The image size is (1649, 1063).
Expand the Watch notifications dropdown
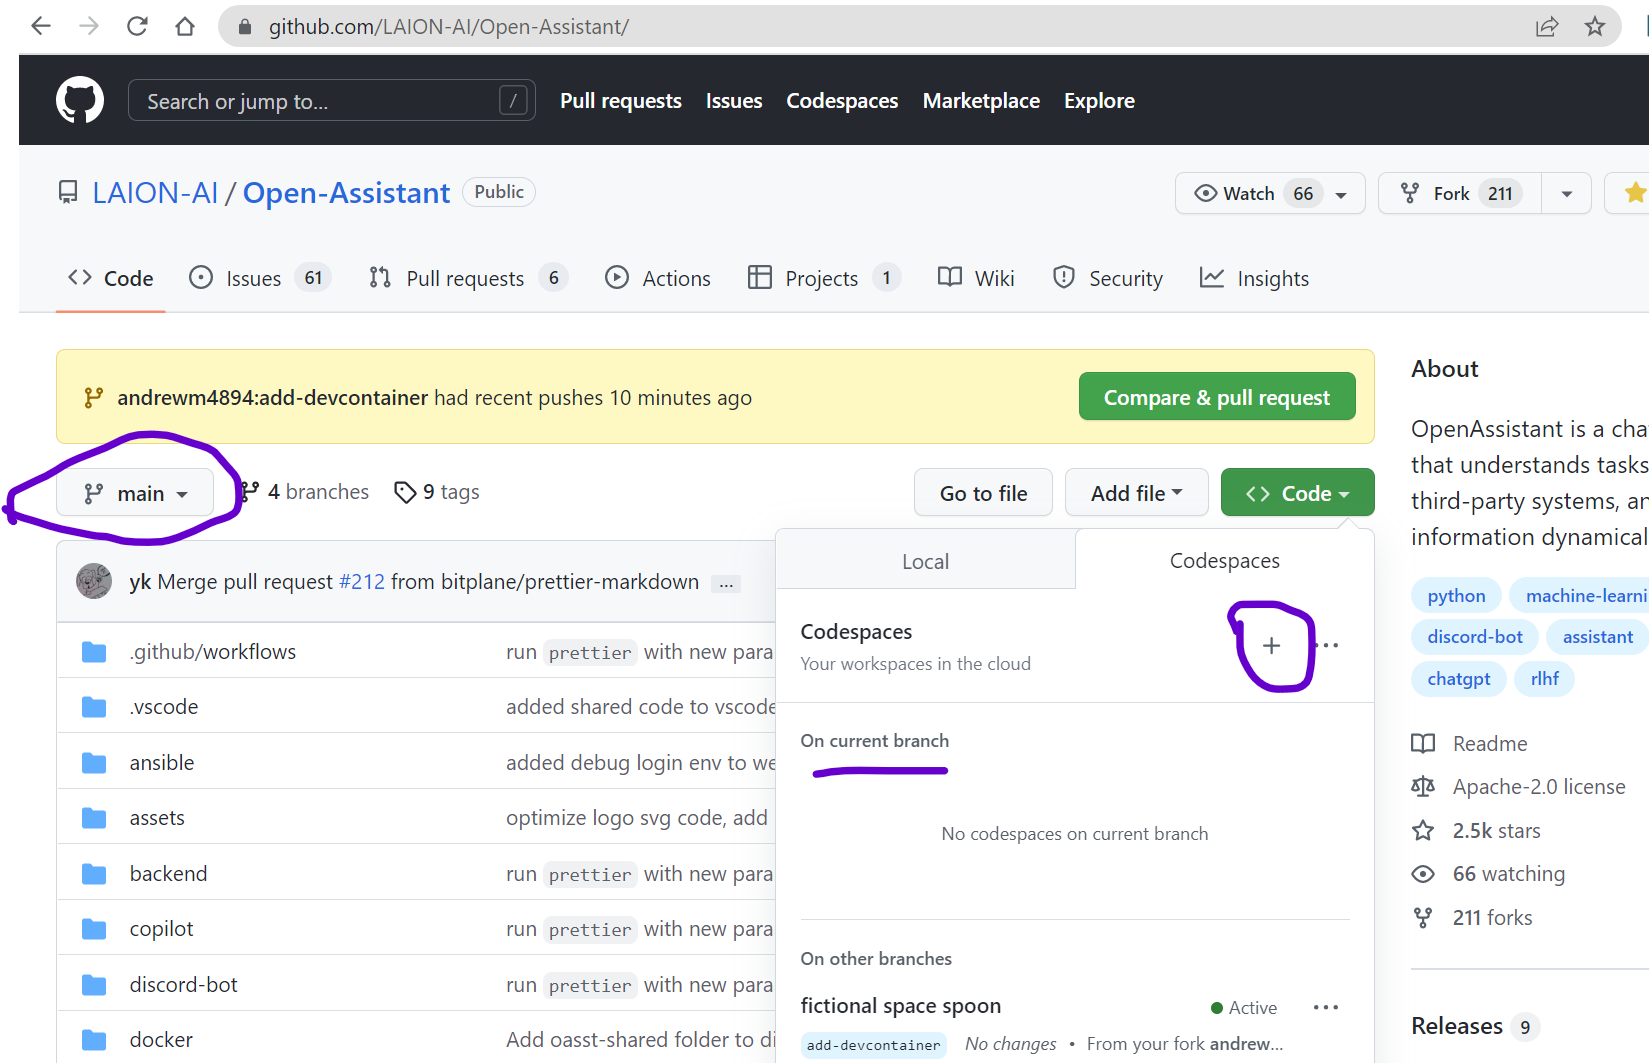click(1270, 193)
